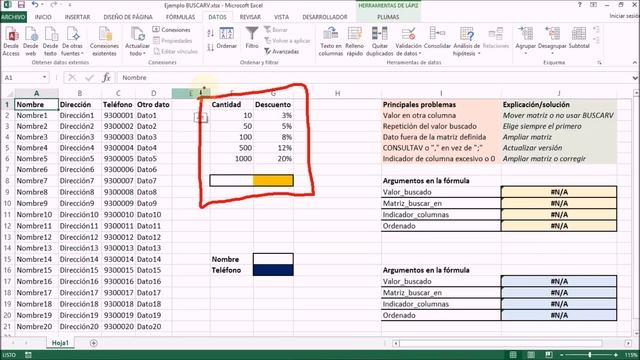Select column A header
Screen dimensions: 640x360
pyautogui.click(x=36, y=93)
